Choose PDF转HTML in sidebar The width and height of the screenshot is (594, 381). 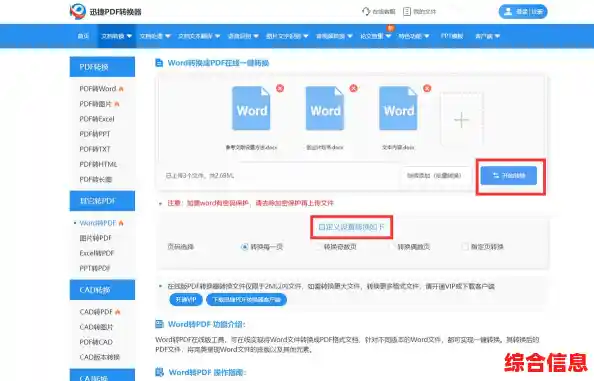(98, 164)
